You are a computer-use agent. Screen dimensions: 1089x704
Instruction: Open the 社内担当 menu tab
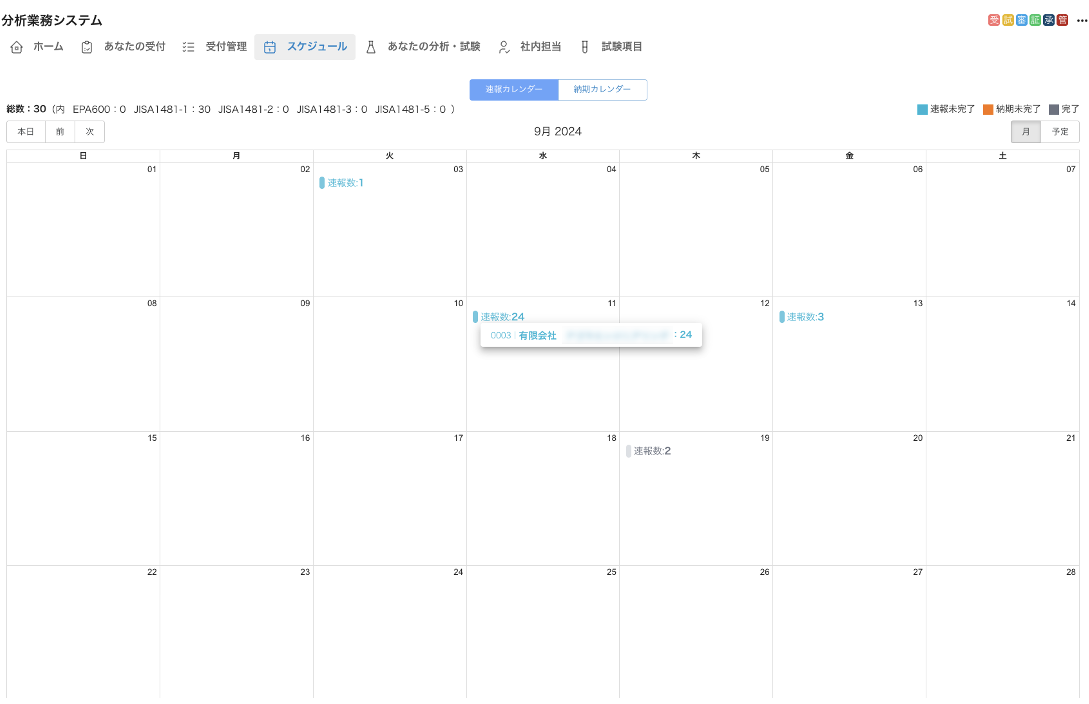click(x=530, y=47)
